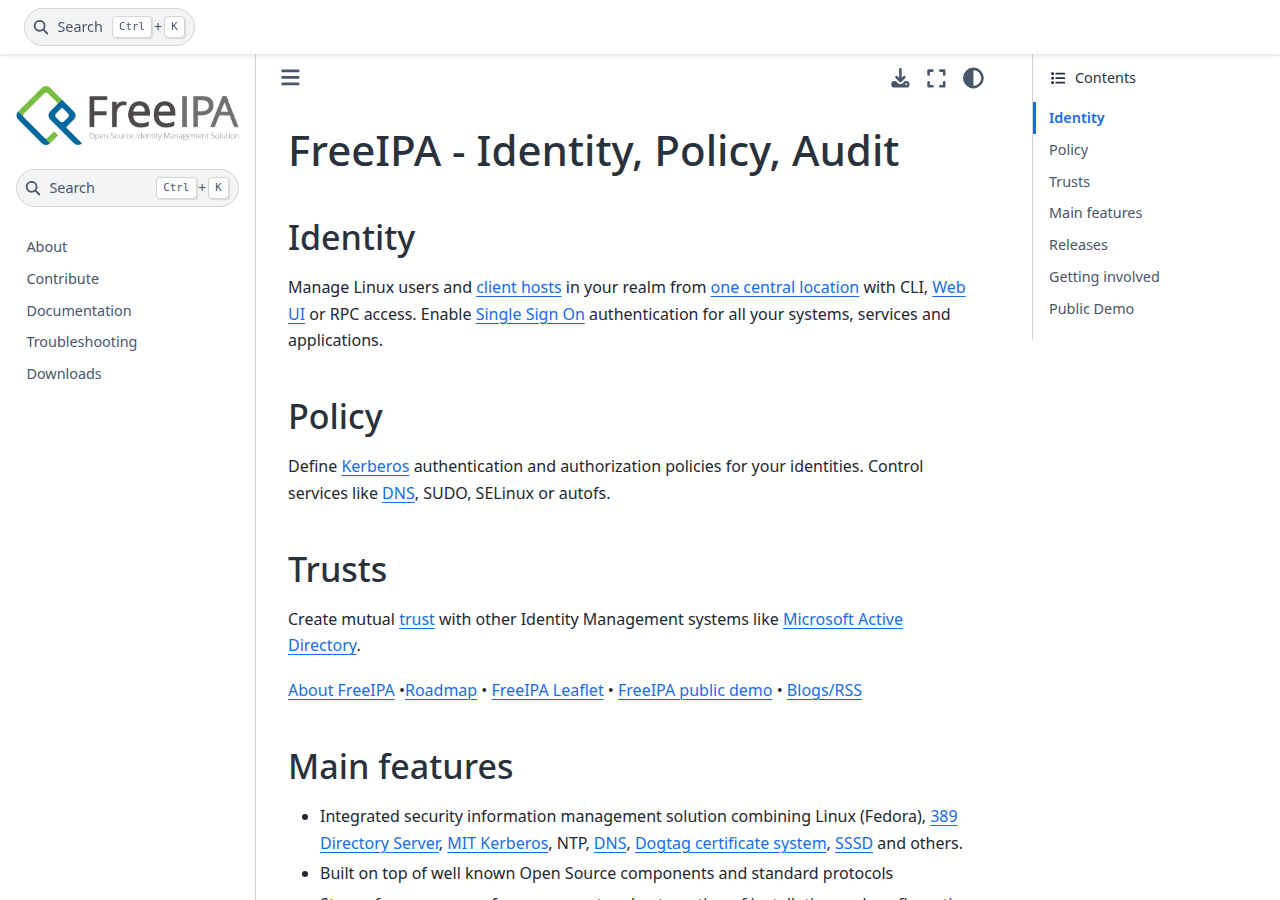Jump to Policy in Contents
This screenshot has width=1280, height=900.
coord(1068,150)
